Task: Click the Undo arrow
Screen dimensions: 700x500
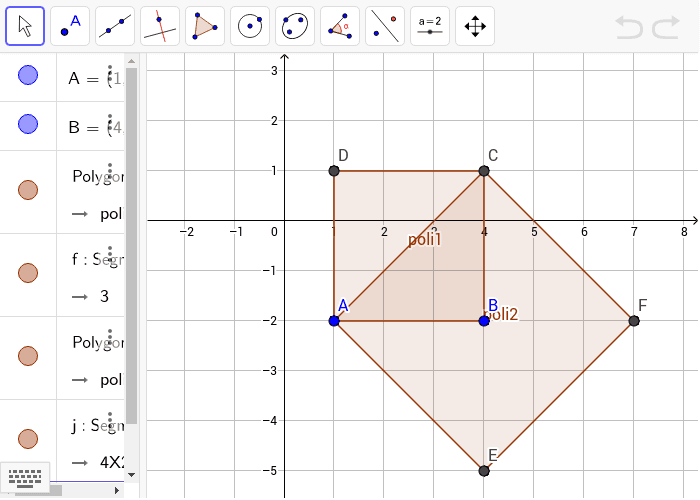Action: [629, 27]
